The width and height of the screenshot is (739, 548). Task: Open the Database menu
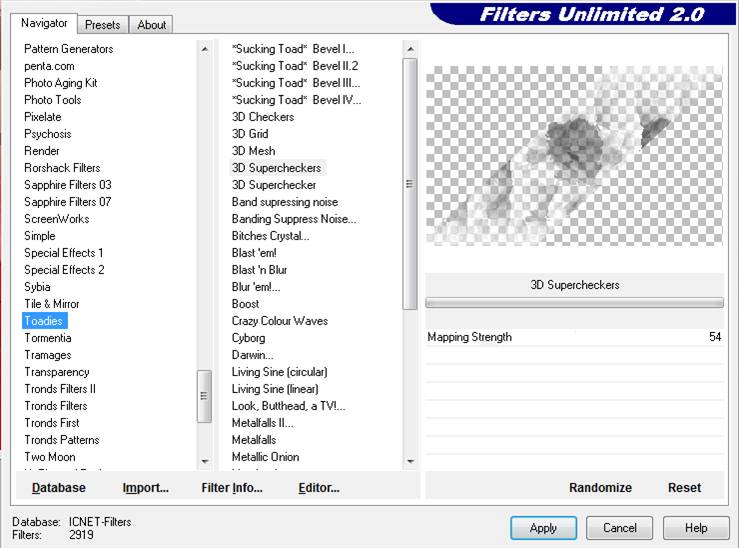[x=59, y=488]
